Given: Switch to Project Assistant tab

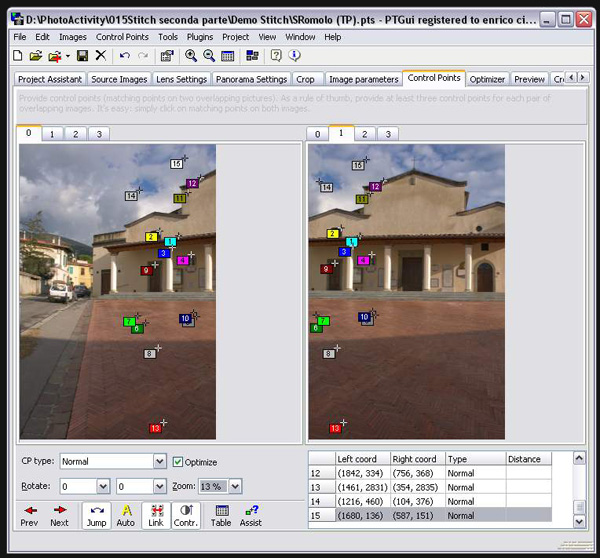Looking at the screenshot, I should coord(50,79).
